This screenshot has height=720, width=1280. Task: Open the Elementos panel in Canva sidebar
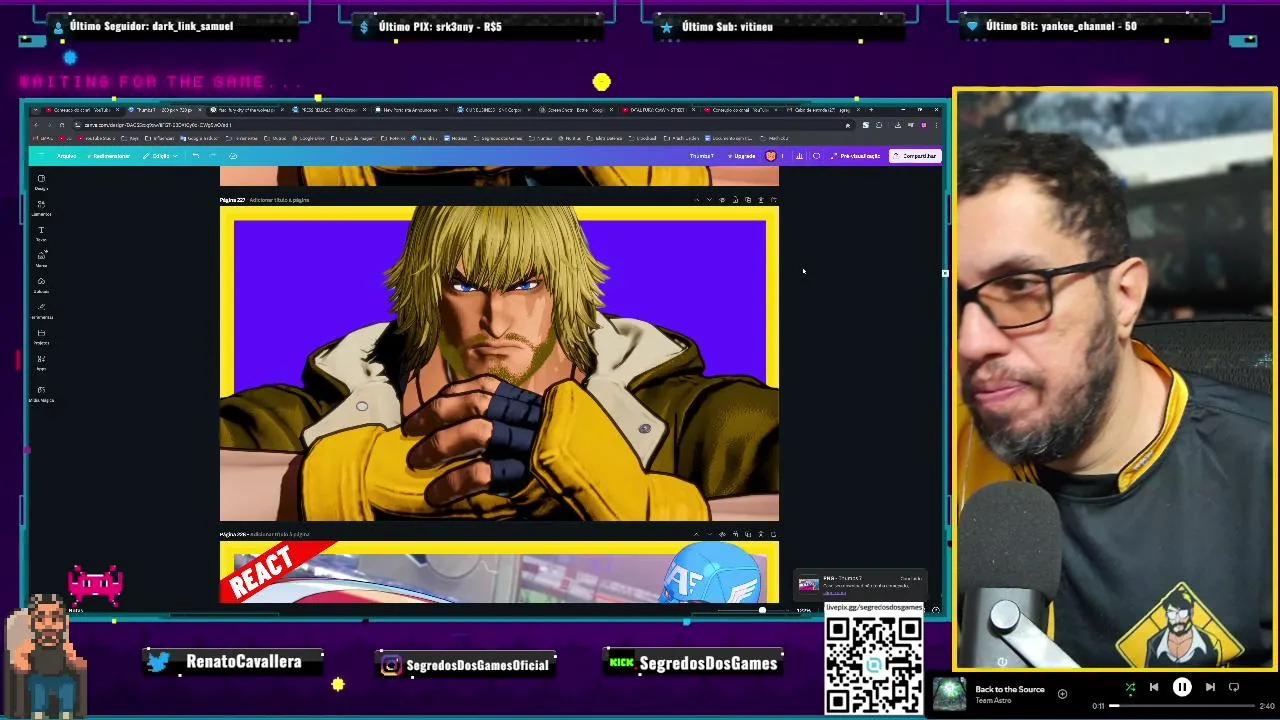(41, 207)
